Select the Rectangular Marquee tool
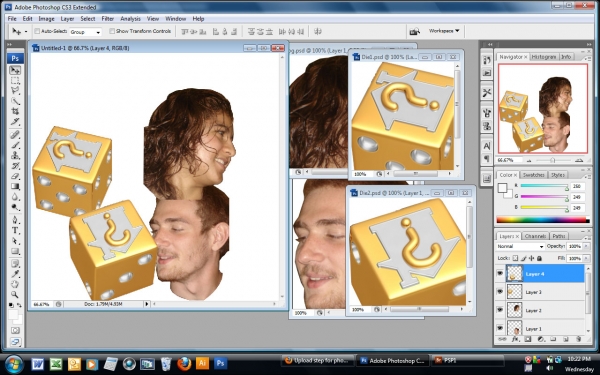600x375 pixels. pos(15,80)
